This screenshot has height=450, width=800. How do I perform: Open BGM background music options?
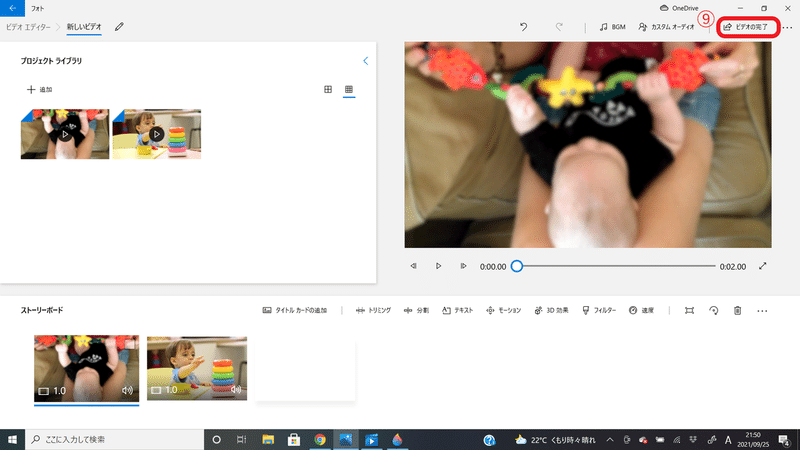pyautogui.click(x=612, y=27)
